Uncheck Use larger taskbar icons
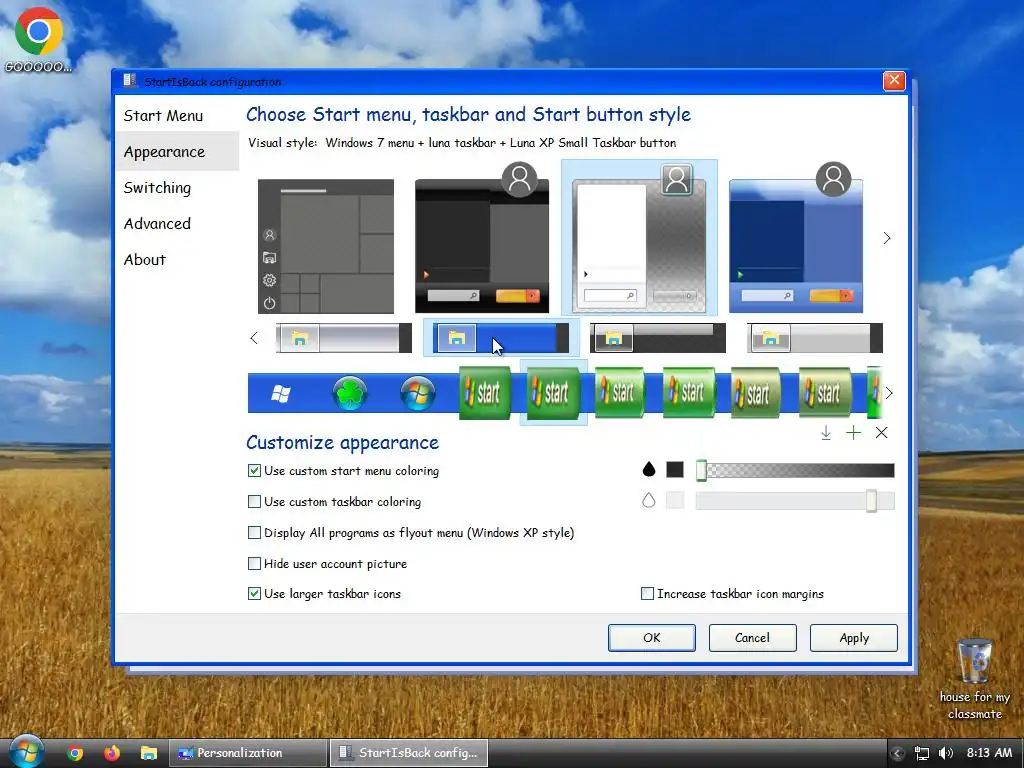This screenshot has width=1024, height=768. pyautogui.click(x=324, y=594)
